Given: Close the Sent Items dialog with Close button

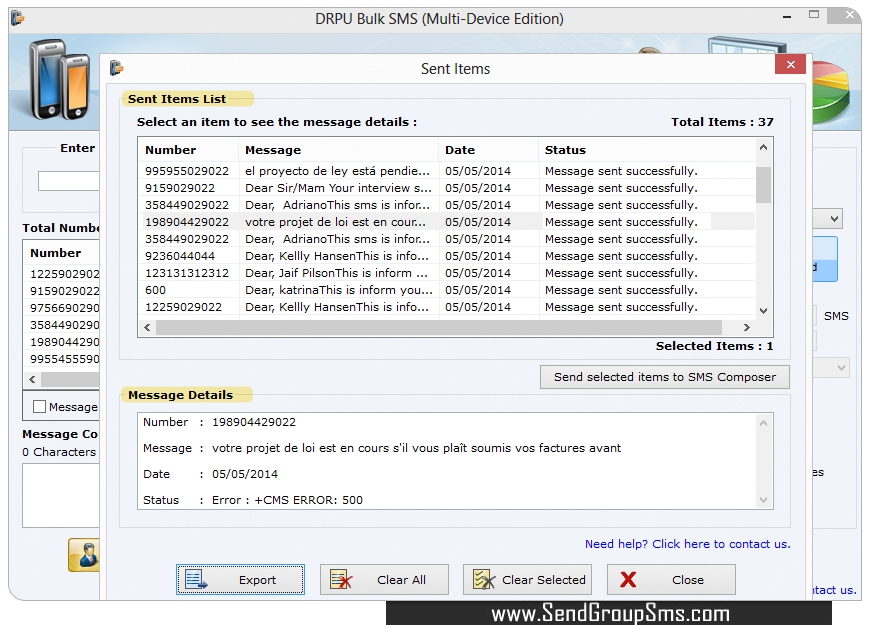Looking at the screenshot, I should pyautogui.click(x=671, y=580).
